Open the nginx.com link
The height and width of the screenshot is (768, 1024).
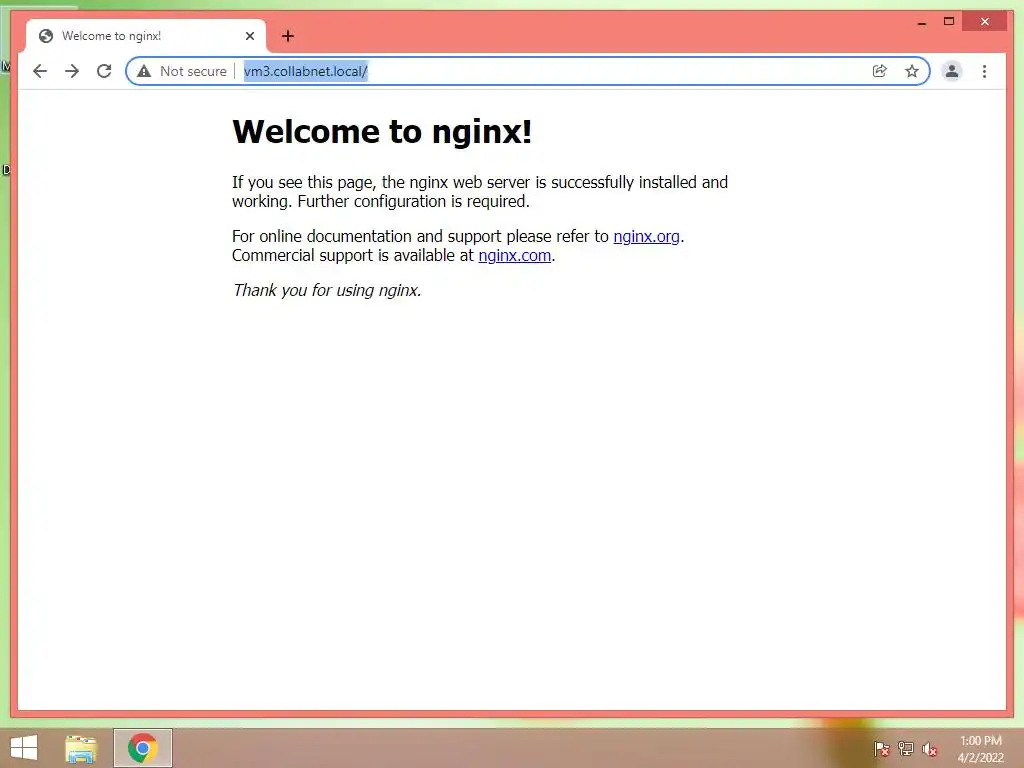click(515, 255)
